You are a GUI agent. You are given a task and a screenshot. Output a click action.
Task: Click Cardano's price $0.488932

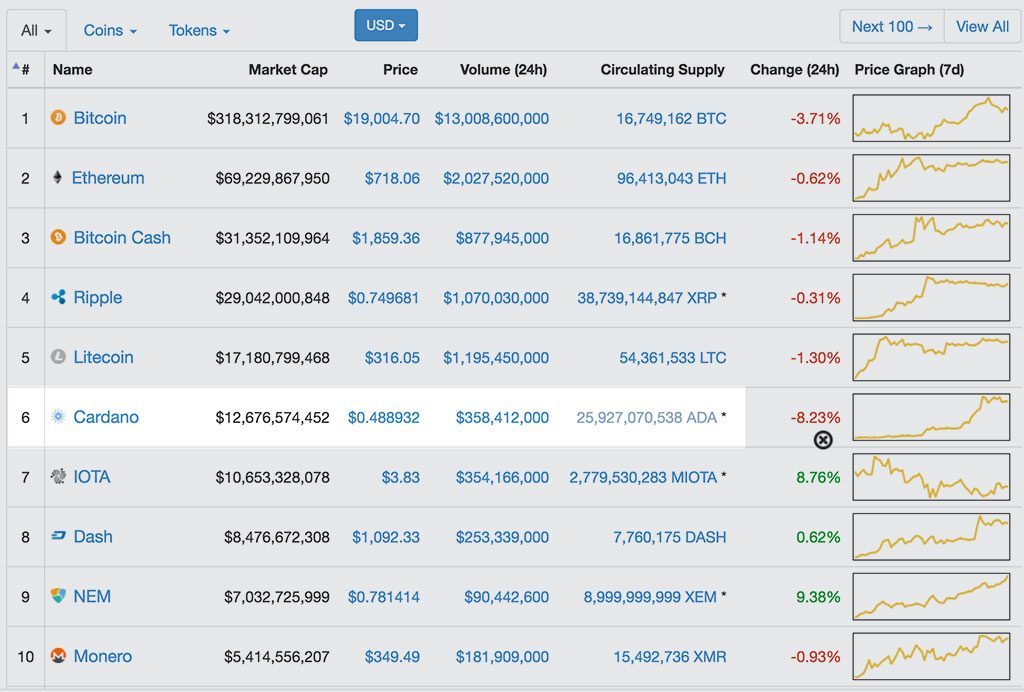point(383,417)
